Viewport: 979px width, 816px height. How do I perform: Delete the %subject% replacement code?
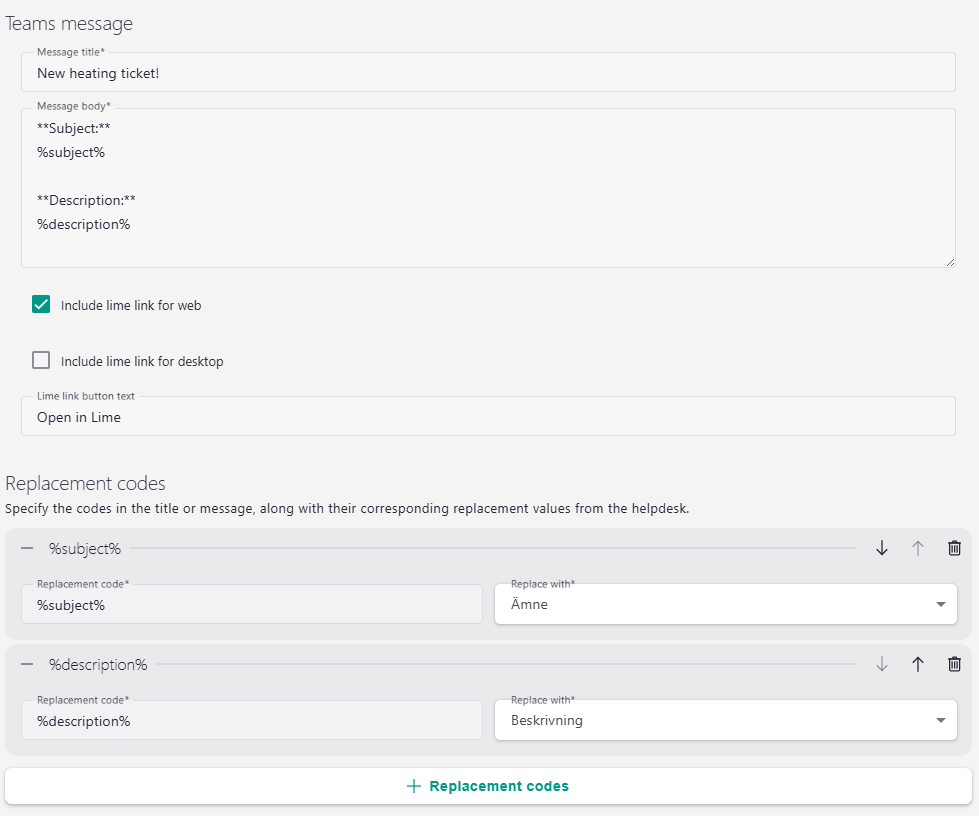click(955, 548)
